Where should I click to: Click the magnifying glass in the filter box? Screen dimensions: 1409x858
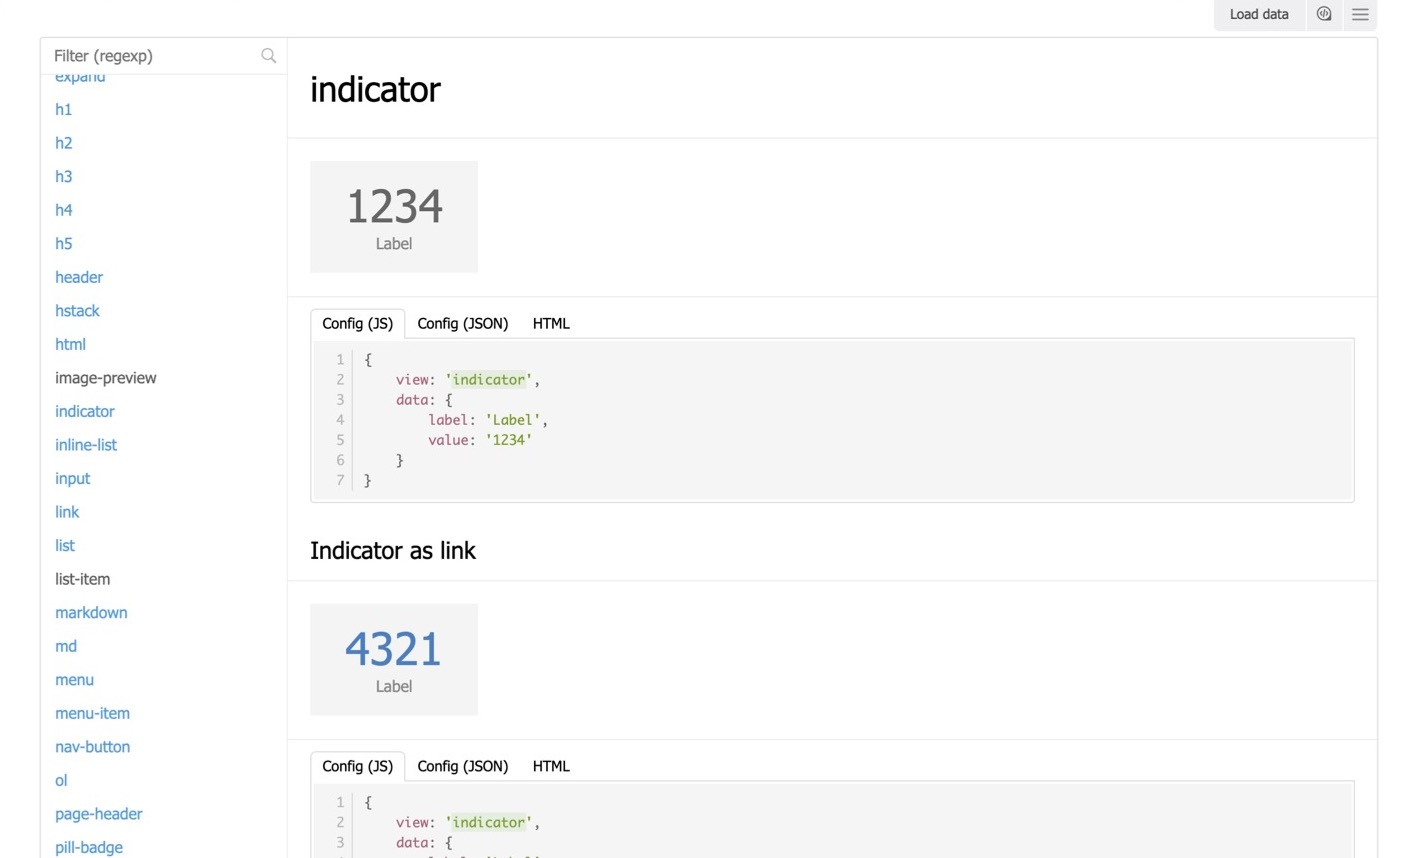click(x=268, y=55)
